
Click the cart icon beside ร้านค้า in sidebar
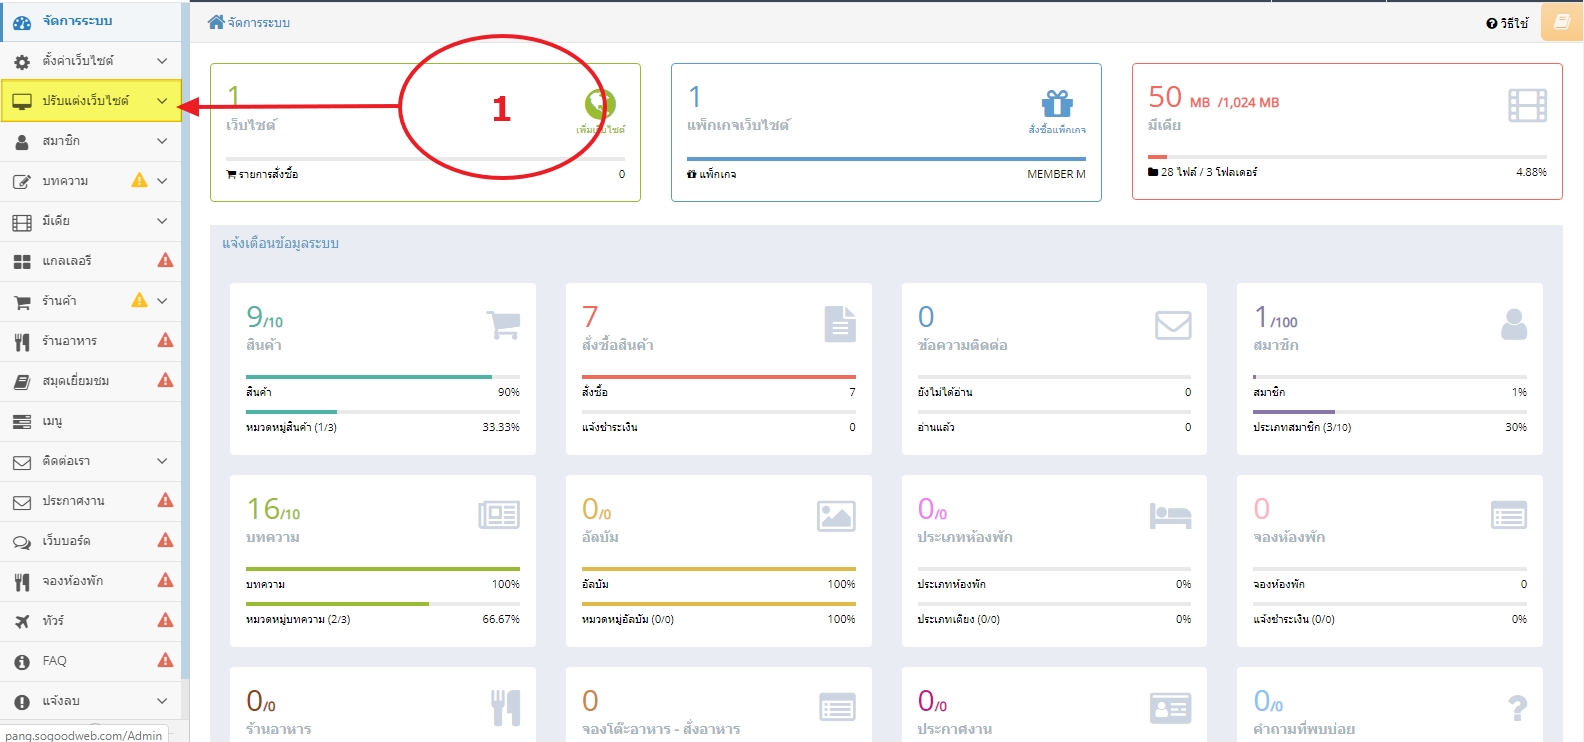pos(22,302)
